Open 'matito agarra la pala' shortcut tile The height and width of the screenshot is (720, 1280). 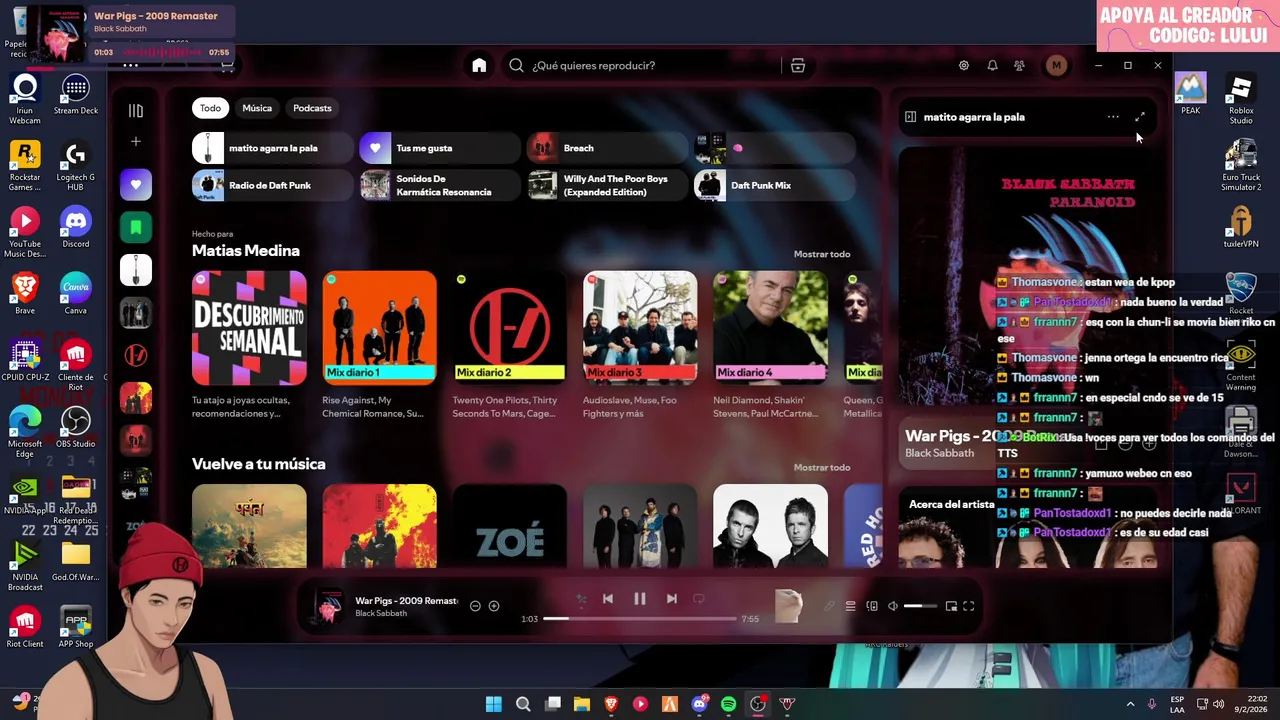[271, 148]
